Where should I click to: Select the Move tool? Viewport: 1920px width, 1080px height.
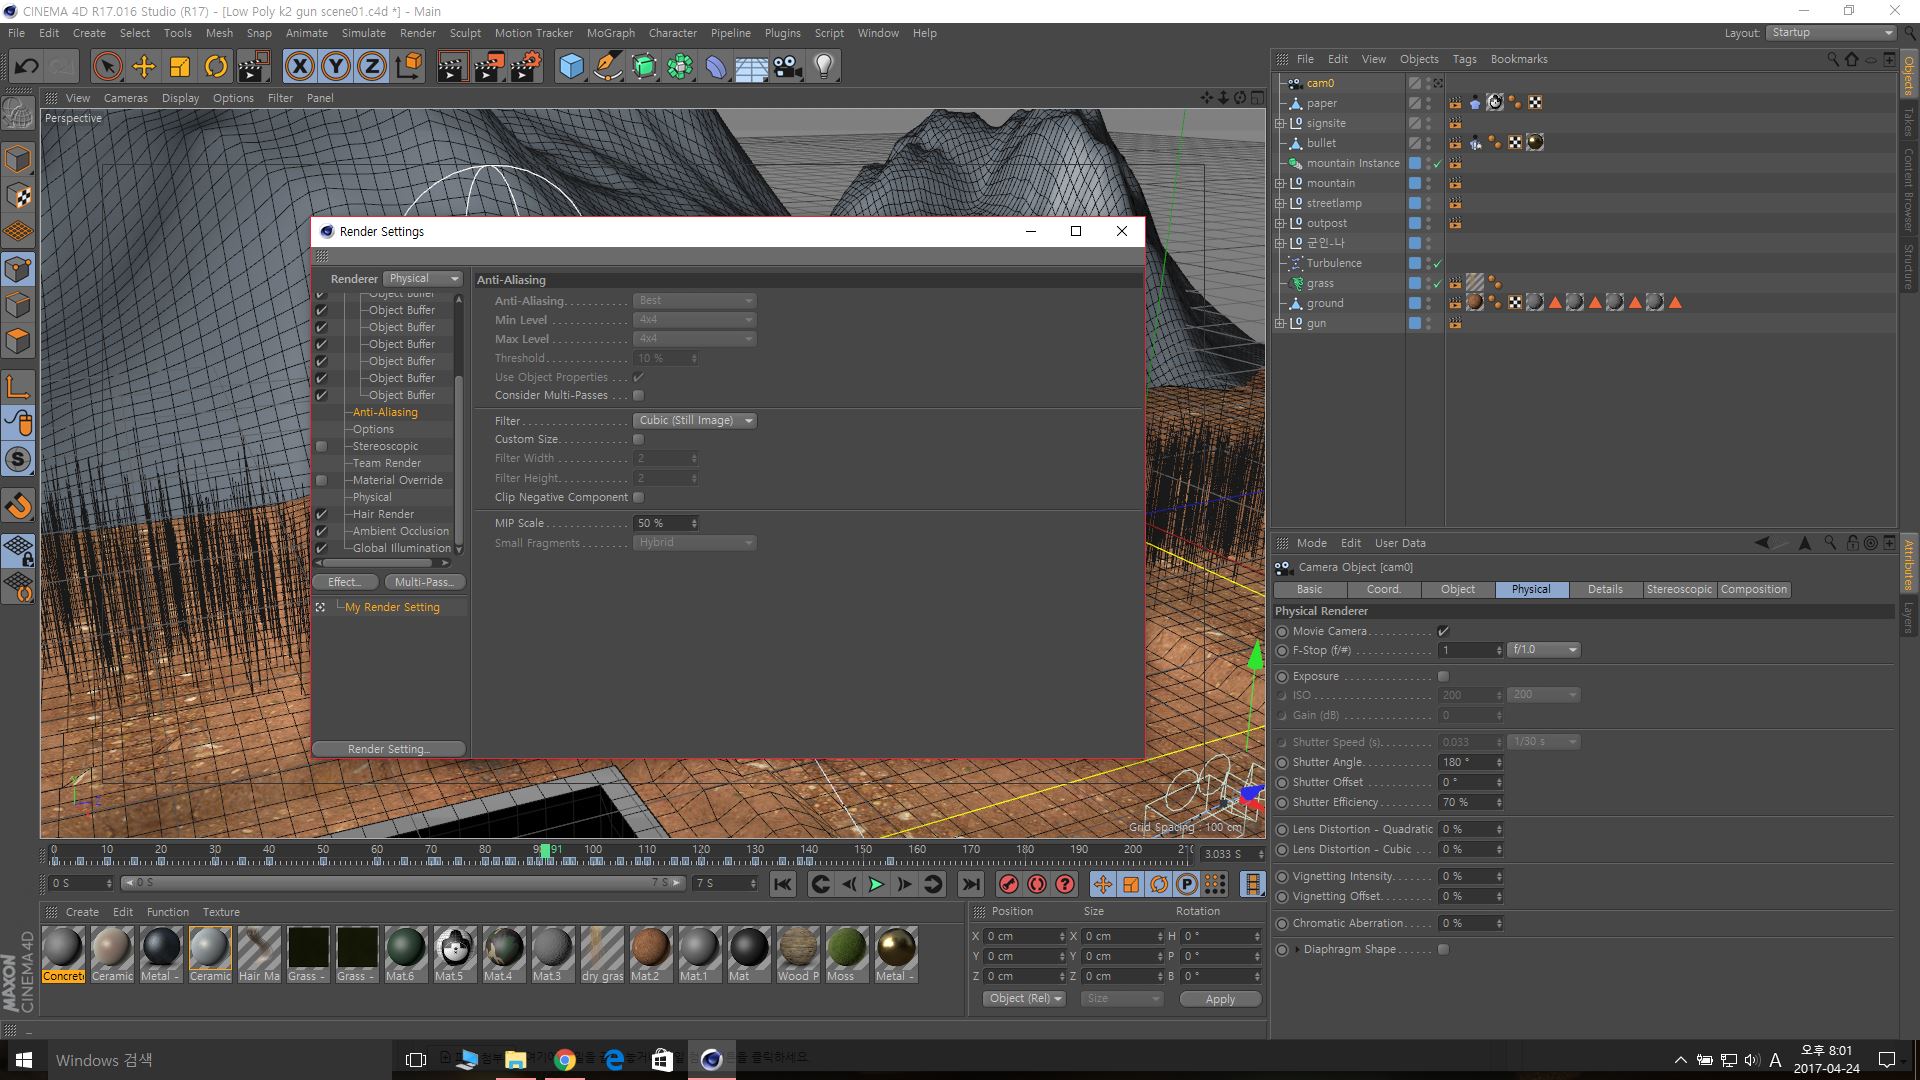click(x=143, y=67)
